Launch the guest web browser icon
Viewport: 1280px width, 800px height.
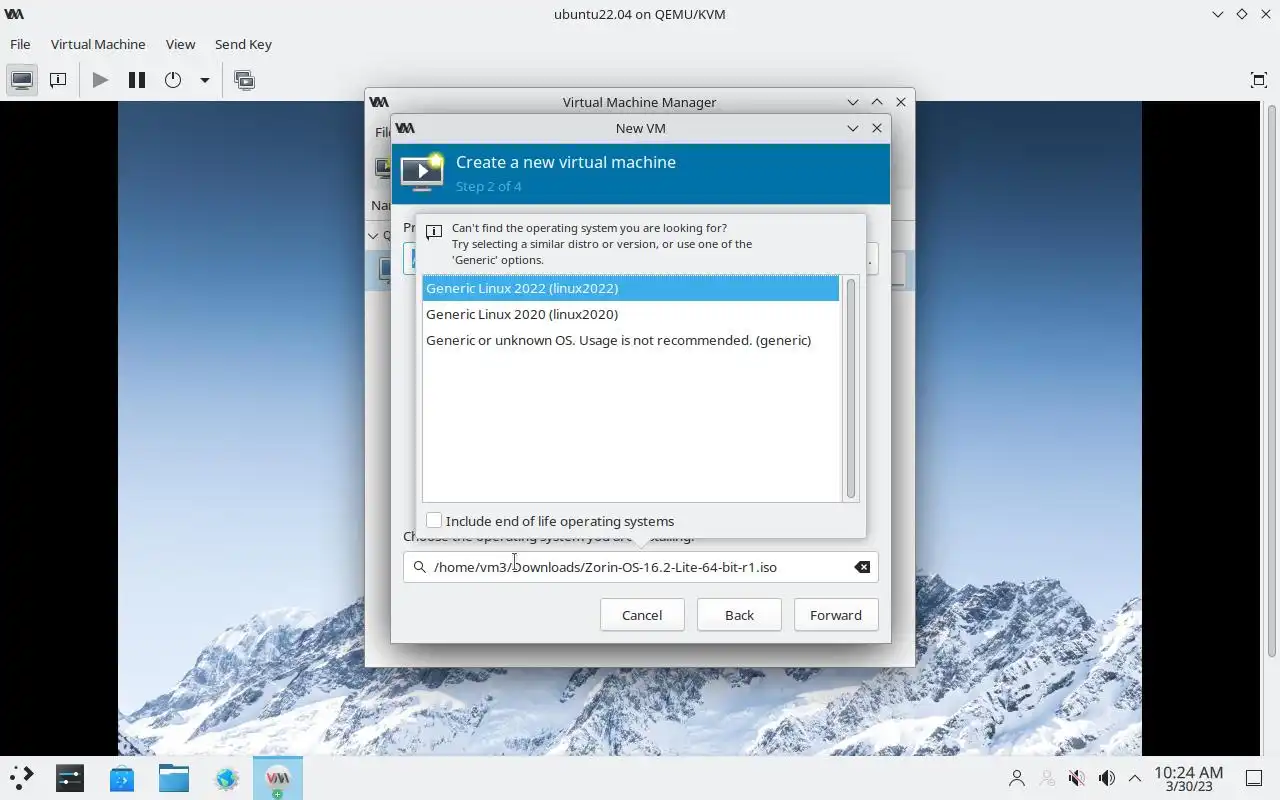[x=226, y=778]
